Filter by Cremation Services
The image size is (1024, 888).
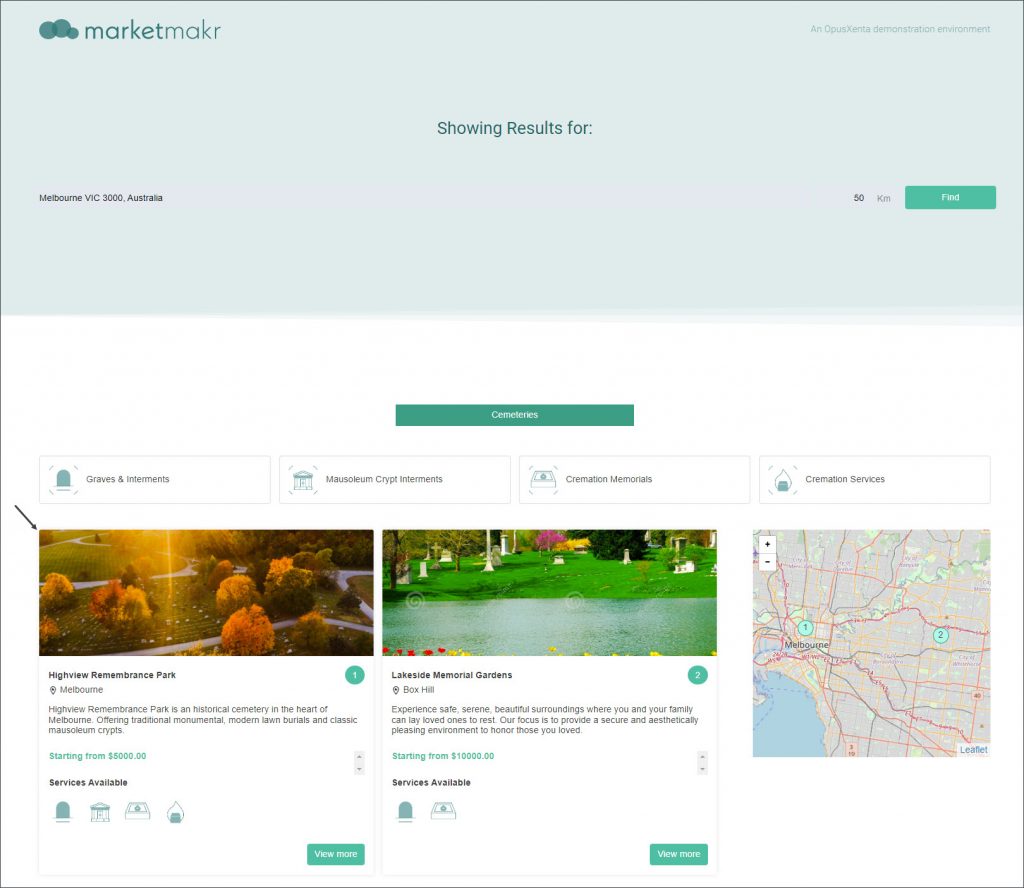click(874, 479)
